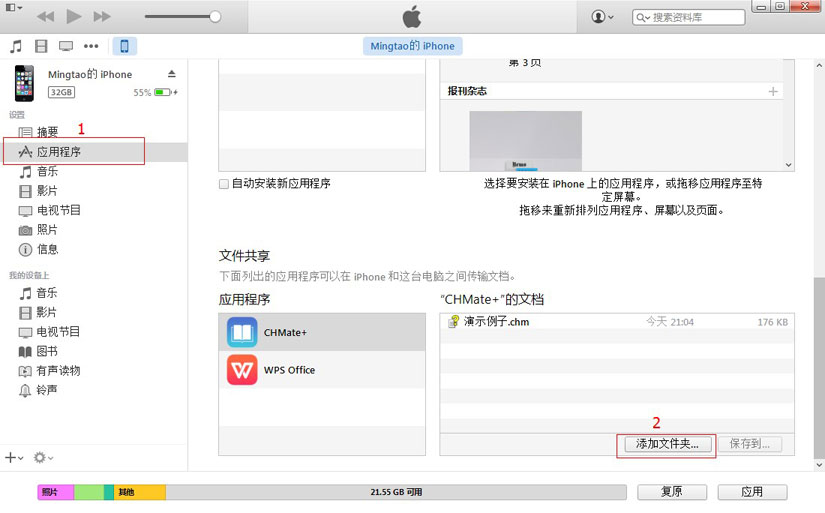Select CHMate+ in file sharing apps
Image resolution: width=825 pixels, height=513 pixels.
[x=322, y=332]
